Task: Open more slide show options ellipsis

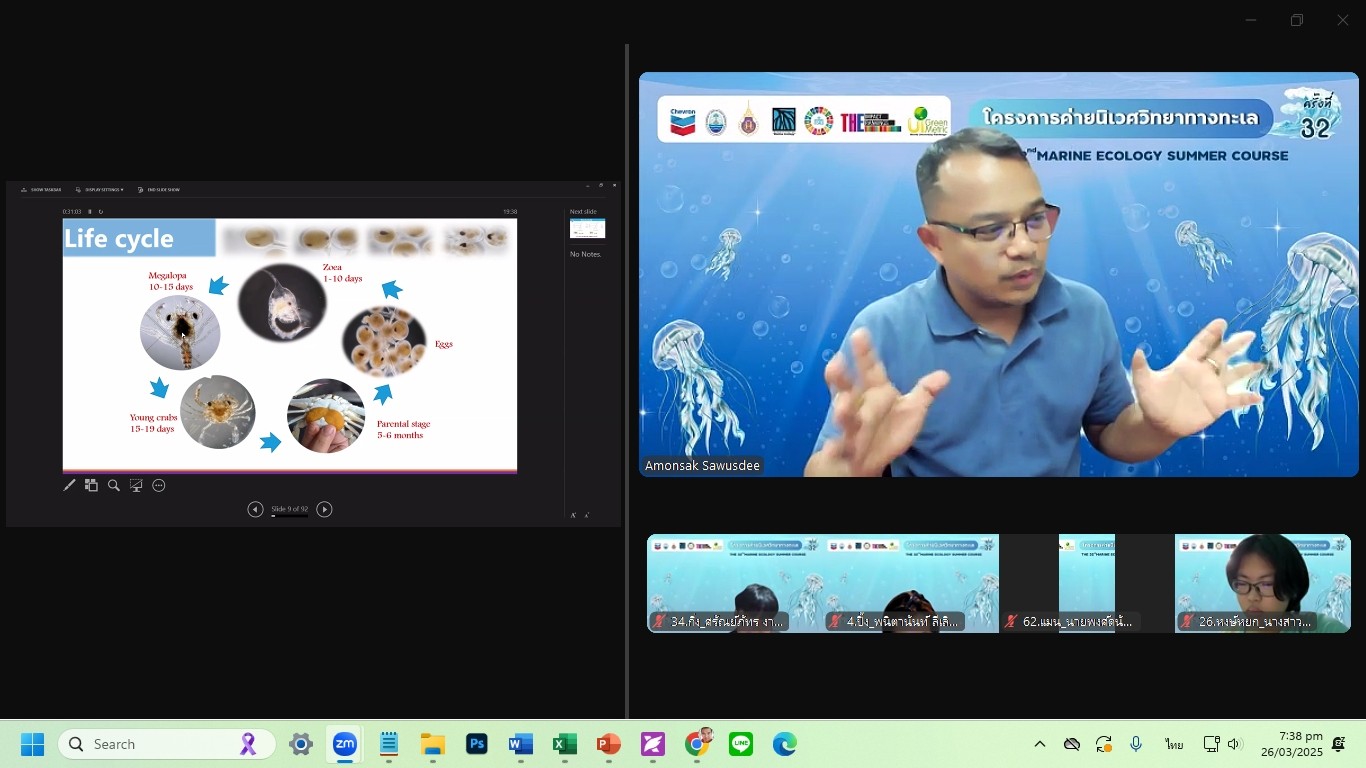Action: [x=158, y=486]
